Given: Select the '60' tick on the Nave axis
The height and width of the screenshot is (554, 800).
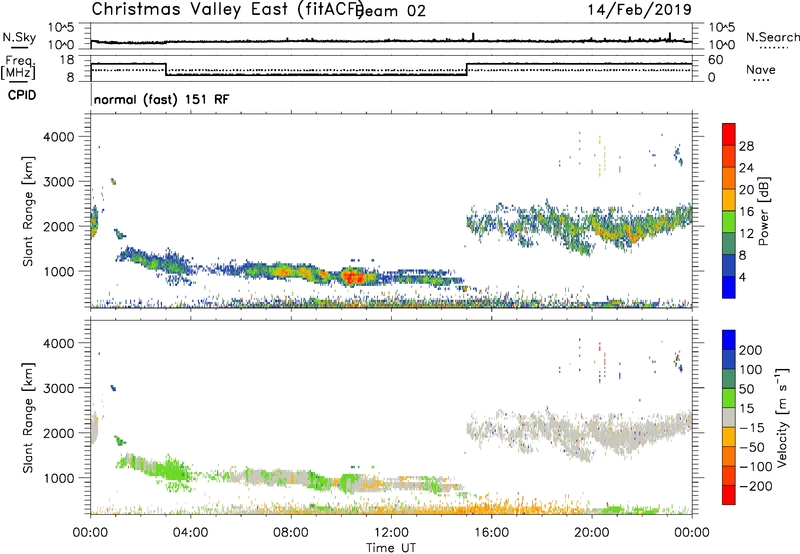Looking at the screenshot, I should pos(715,60).
